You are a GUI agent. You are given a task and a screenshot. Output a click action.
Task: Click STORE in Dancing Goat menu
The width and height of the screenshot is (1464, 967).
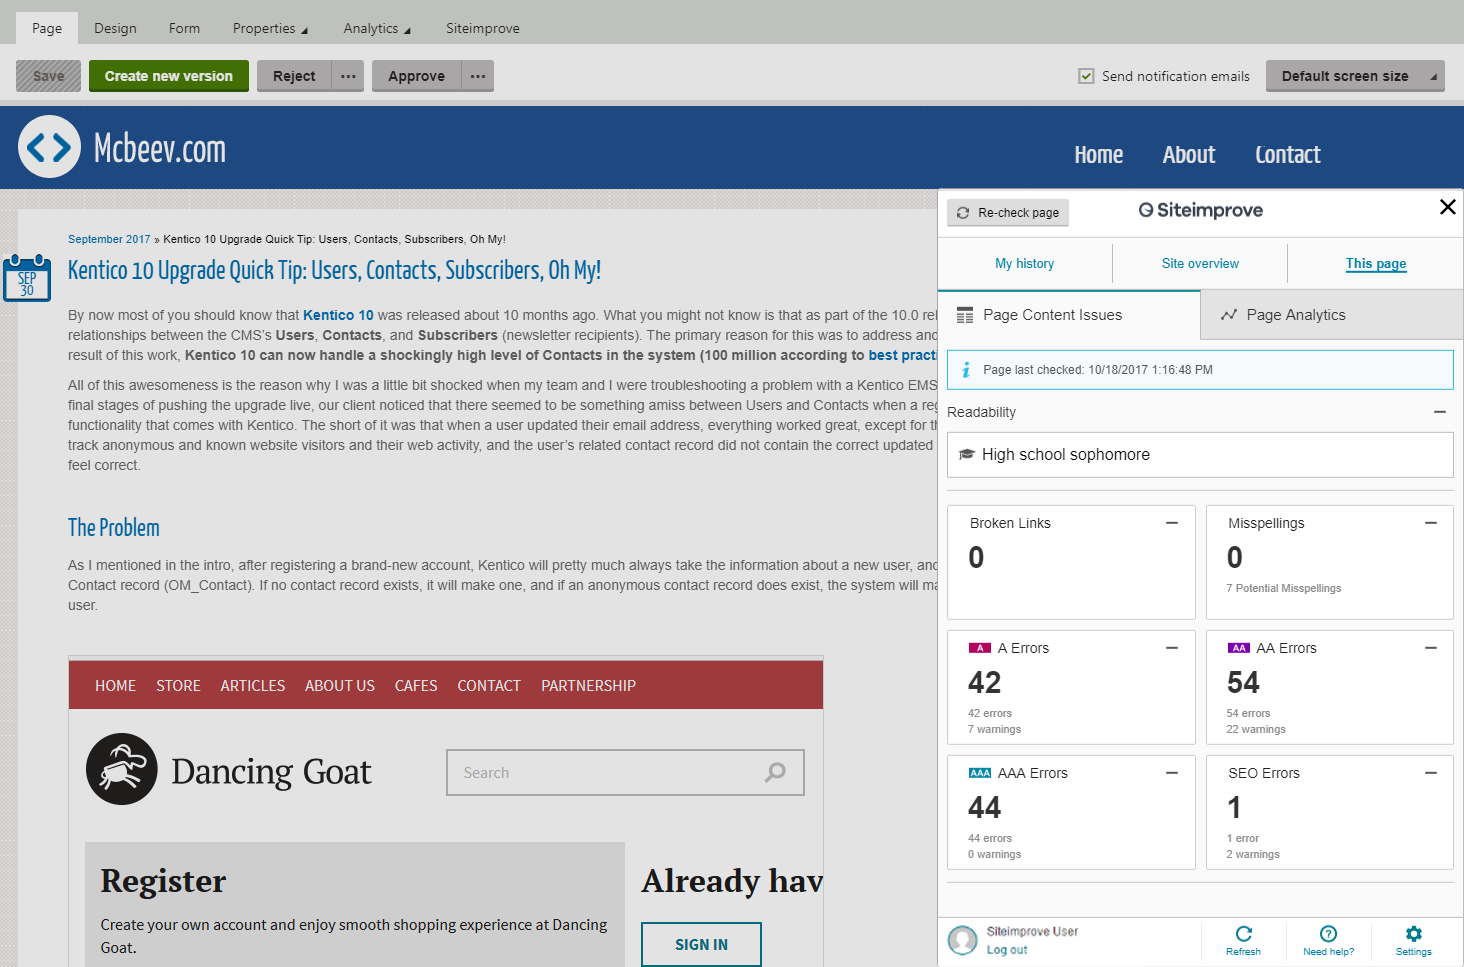pos(178,686)
